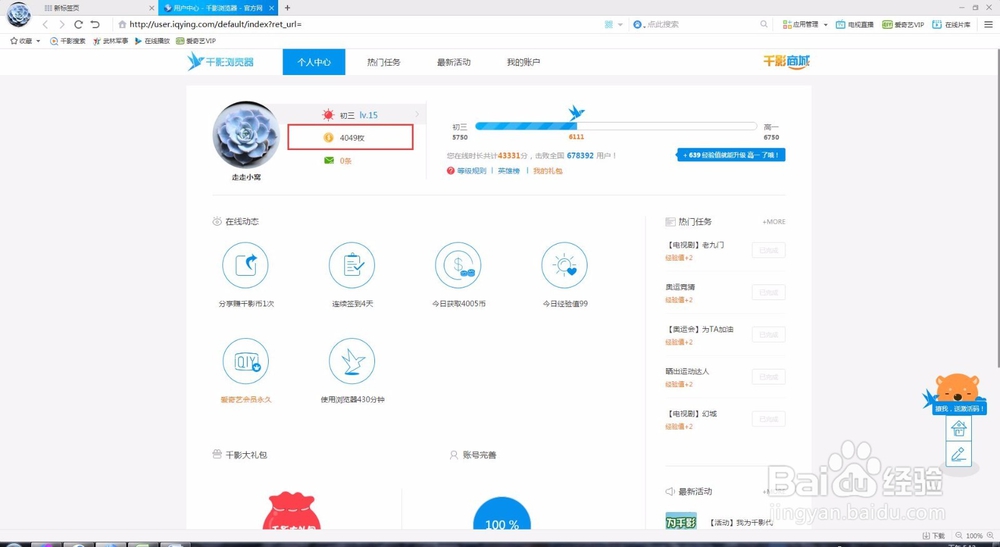This screenshot has height=547, width=1000.
Task: Click the search magnifier icon
Action: pos(764,24)
